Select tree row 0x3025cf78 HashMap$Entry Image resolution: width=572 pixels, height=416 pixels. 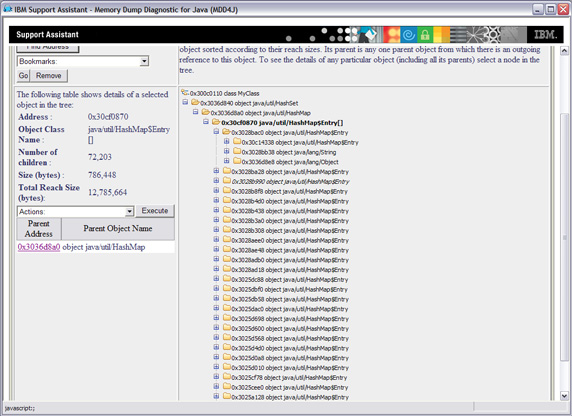coord(289,378)
